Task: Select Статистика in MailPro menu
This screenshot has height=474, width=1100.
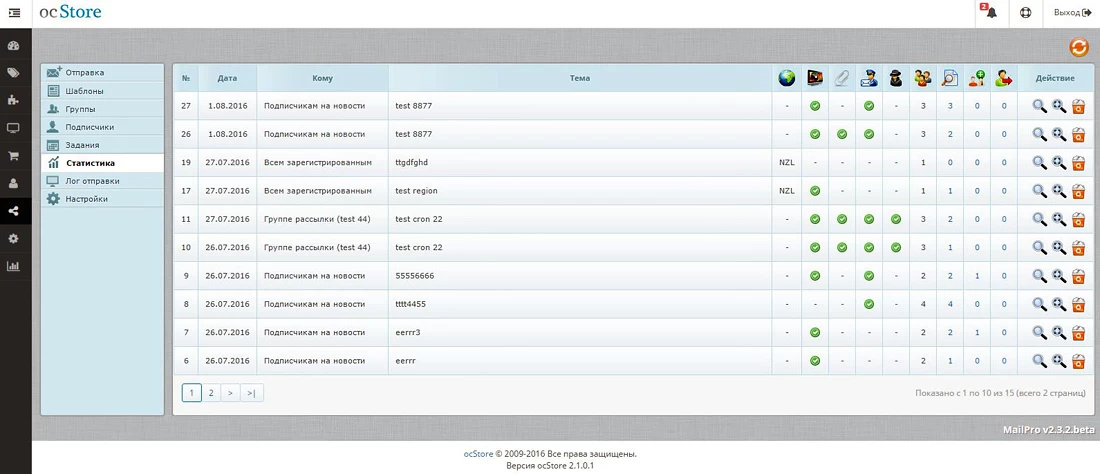Action: point(102,163)
